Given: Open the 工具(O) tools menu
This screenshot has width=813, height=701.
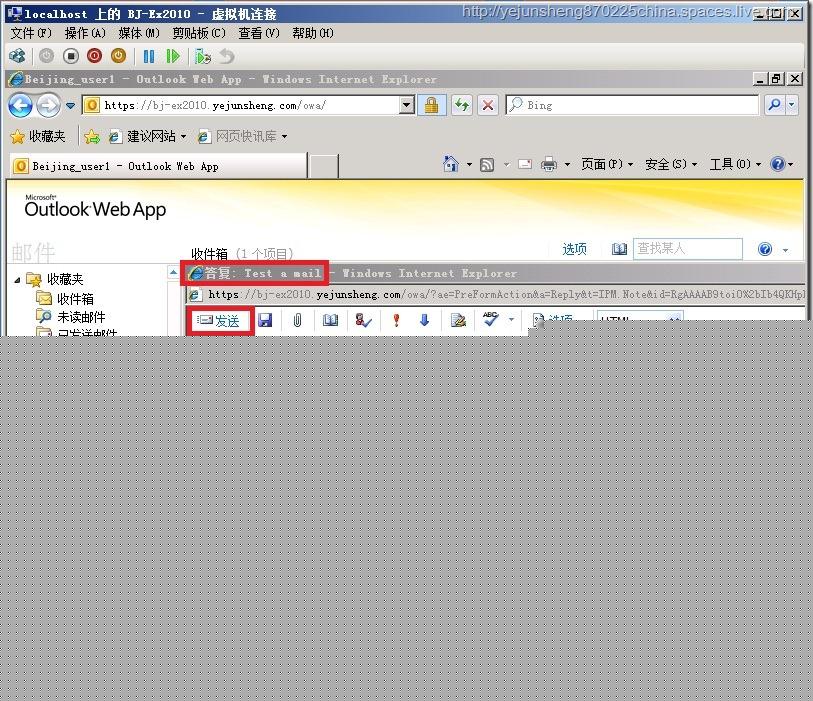Looking at the screenshot, I should tap(735, 164).
